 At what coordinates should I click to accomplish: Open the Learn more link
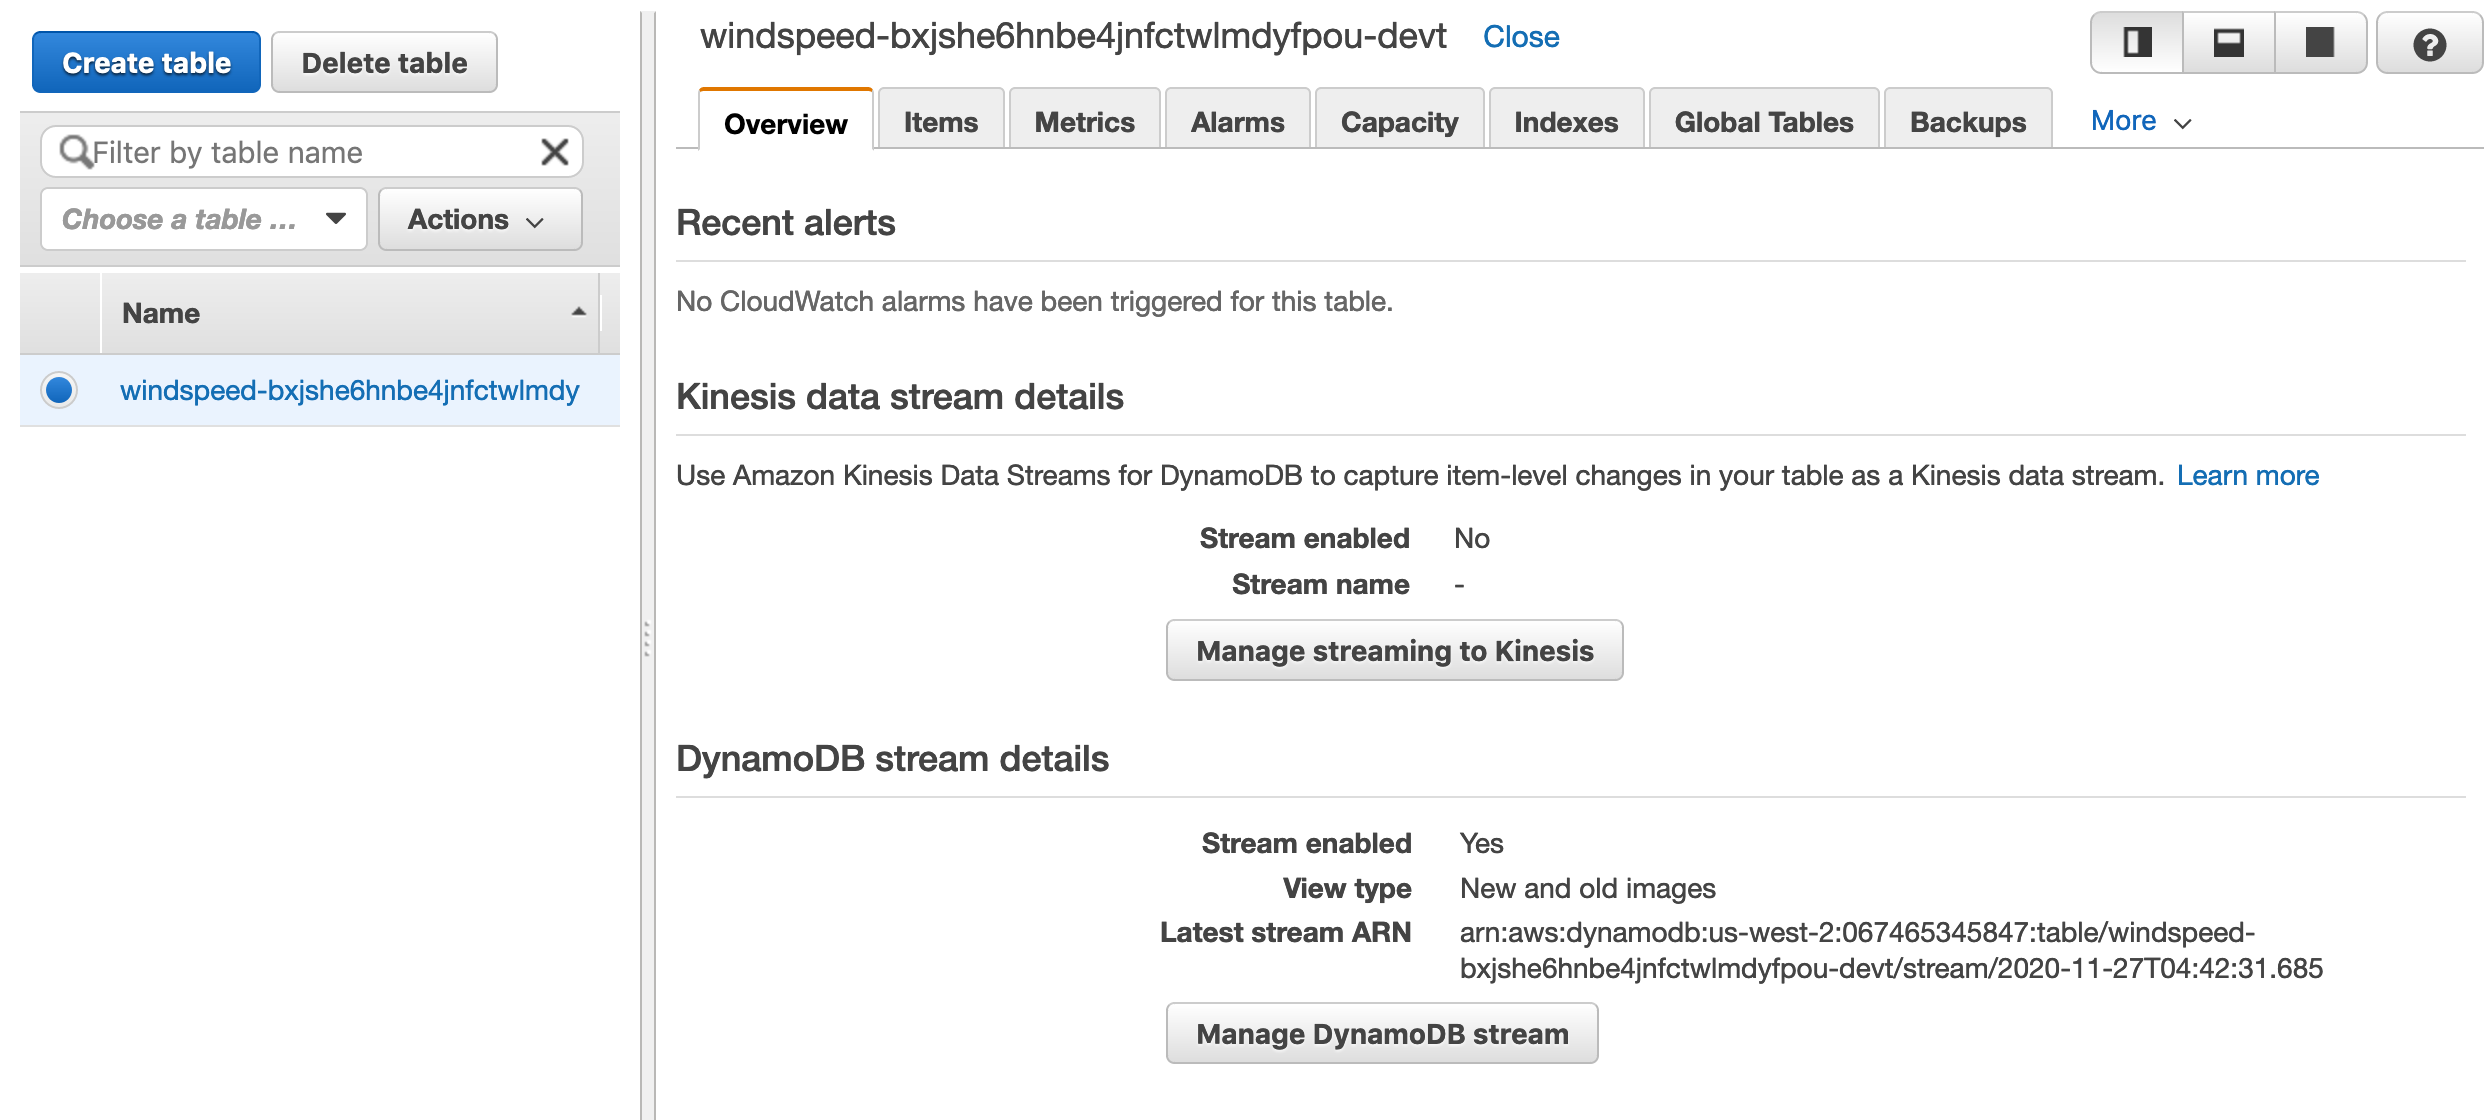point(2248,476)
